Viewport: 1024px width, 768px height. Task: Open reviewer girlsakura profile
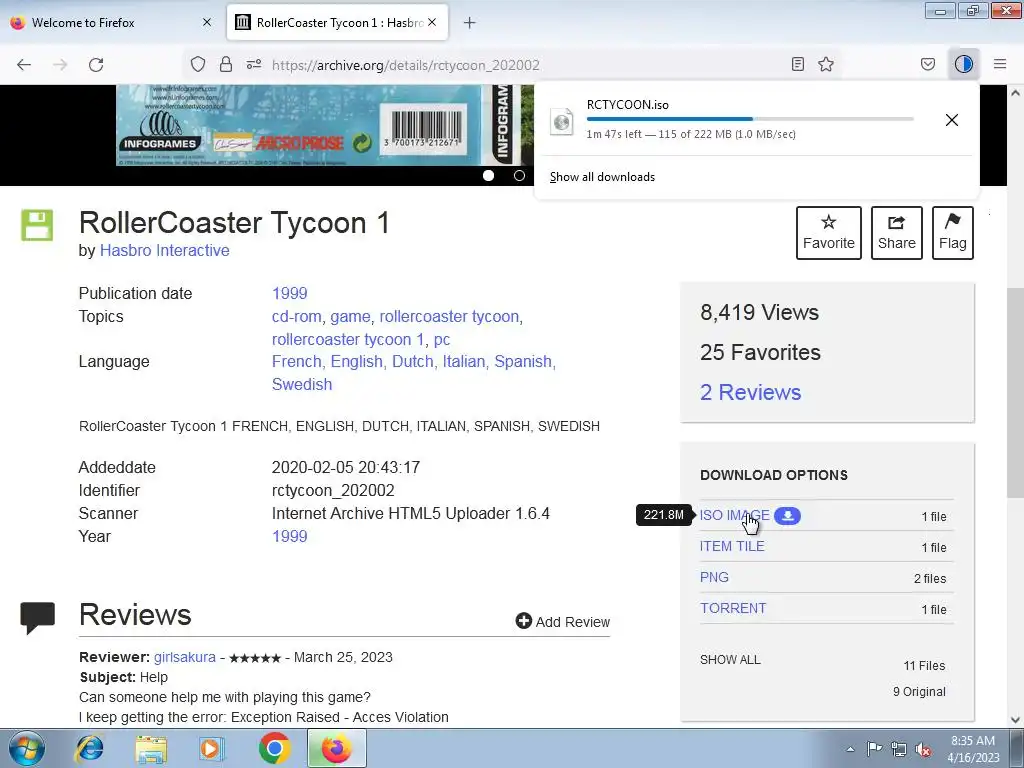pyautogui.click(x=185, y=657)
